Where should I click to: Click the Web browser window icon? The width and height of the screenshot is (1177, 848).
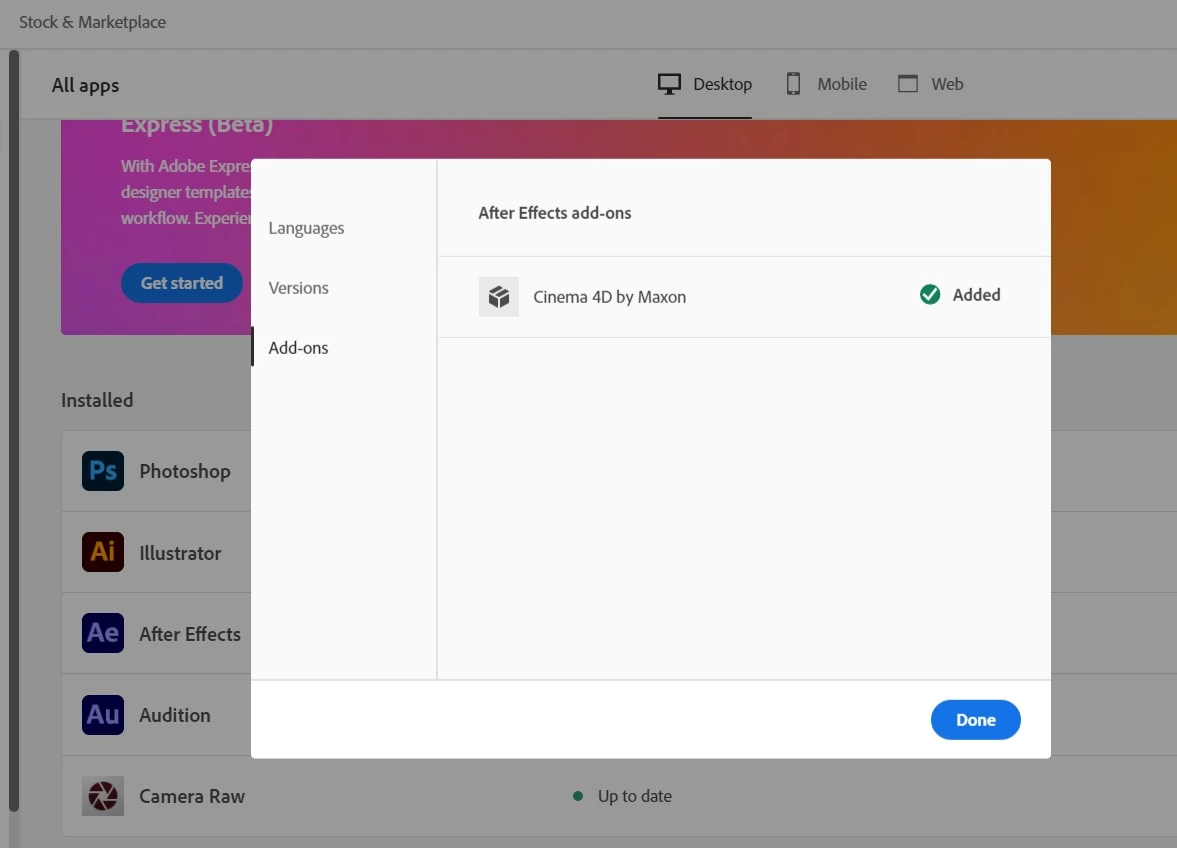[908, 84]
